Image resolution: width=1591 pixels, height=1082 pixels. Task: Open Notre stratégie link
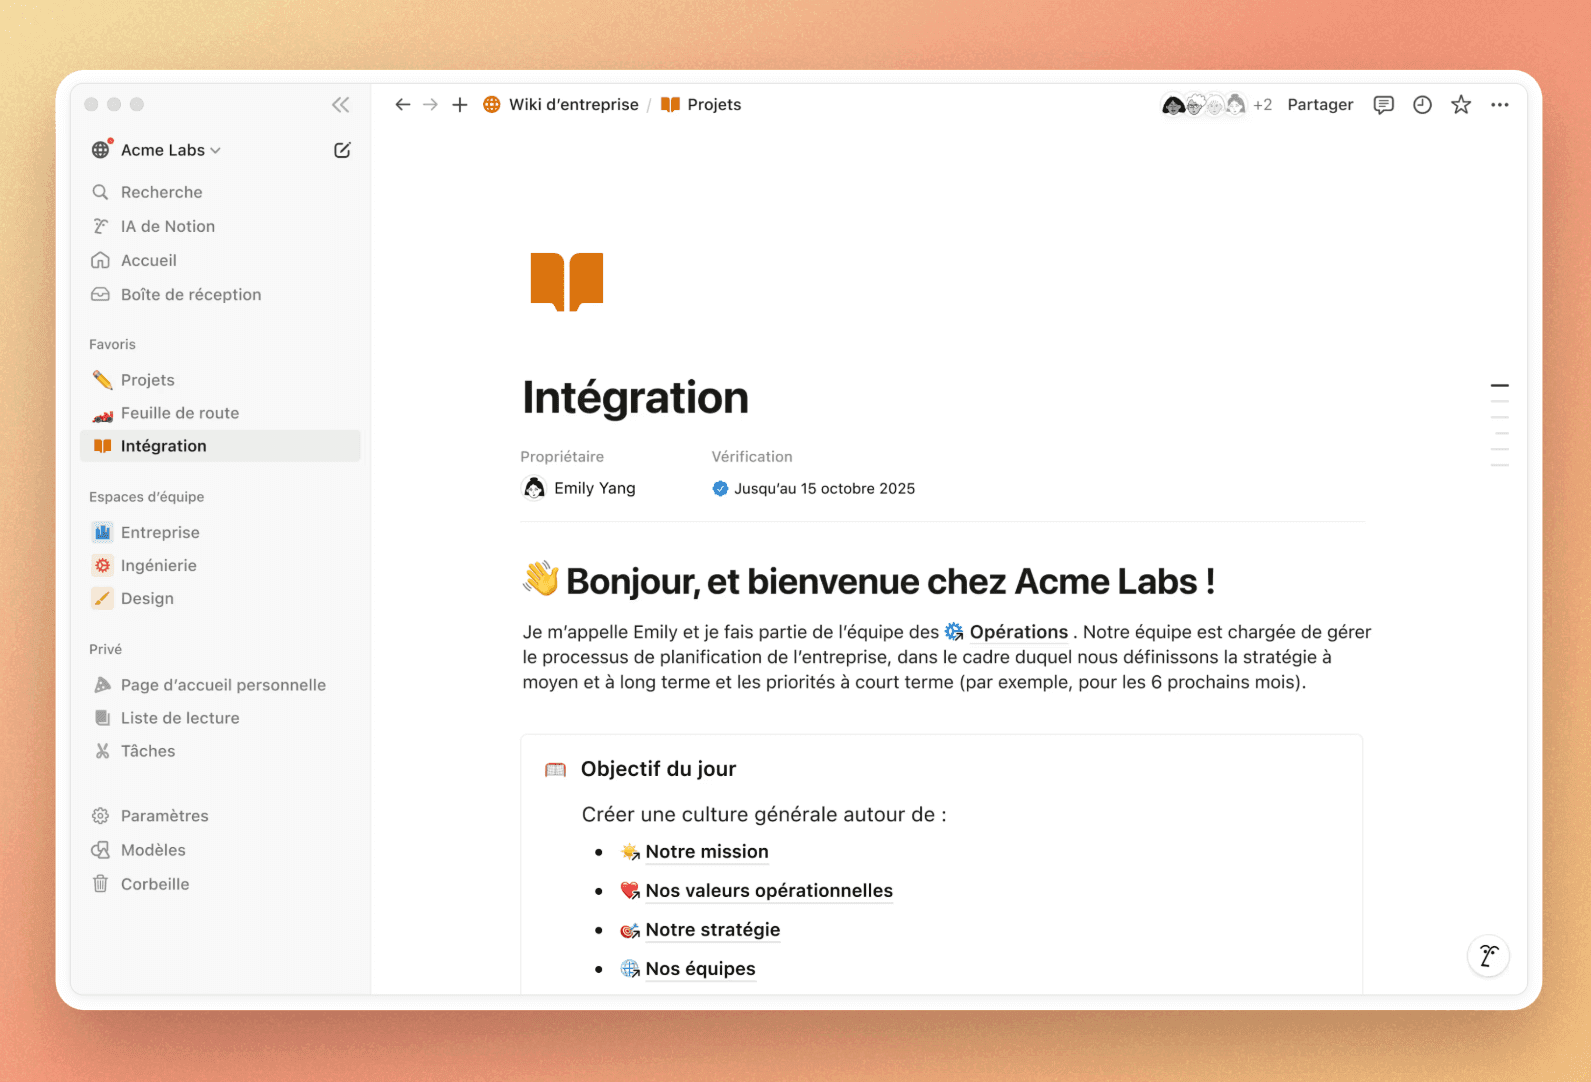pyautogui.click(x=700, y=930)
